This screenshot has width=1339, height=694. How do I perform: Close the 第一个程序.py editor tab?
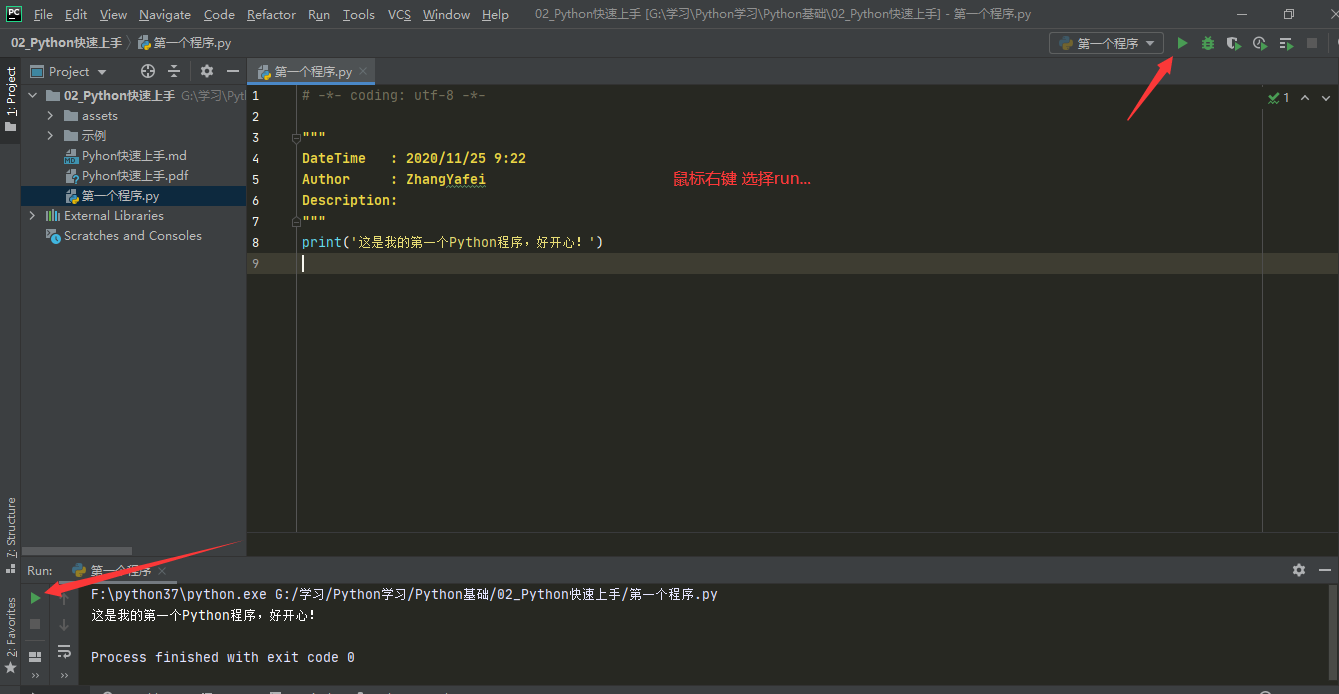pyautogui.click(x=364, y=71)
